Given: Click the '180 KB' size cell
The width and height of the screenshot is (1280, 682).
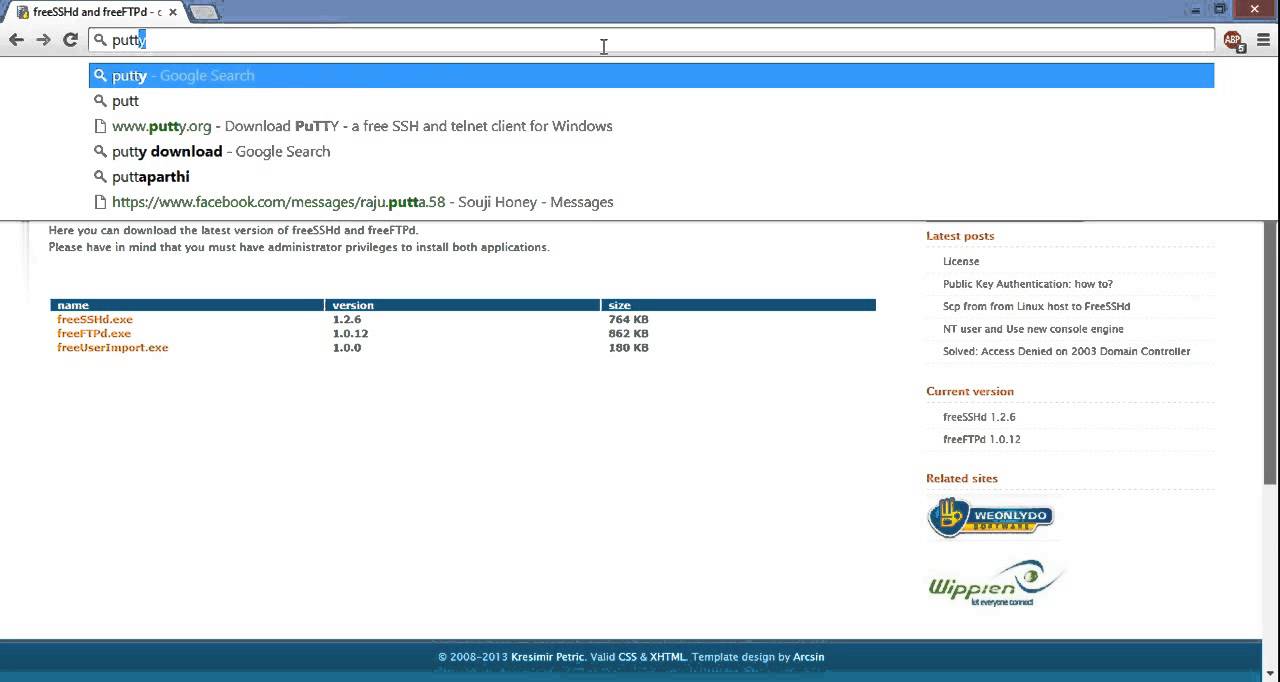Looking at the screenshot, I should pyautogui.click(x=628, y=347).
